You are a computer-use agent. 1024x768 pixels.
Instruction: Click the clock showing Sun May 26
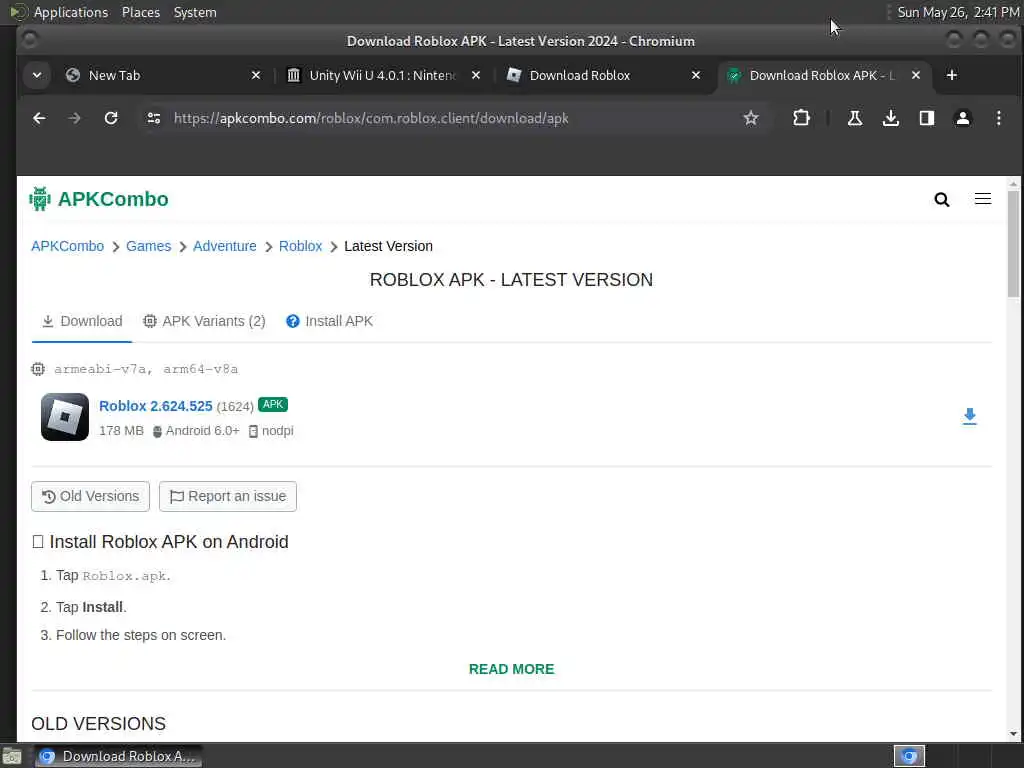coord(957,12)
